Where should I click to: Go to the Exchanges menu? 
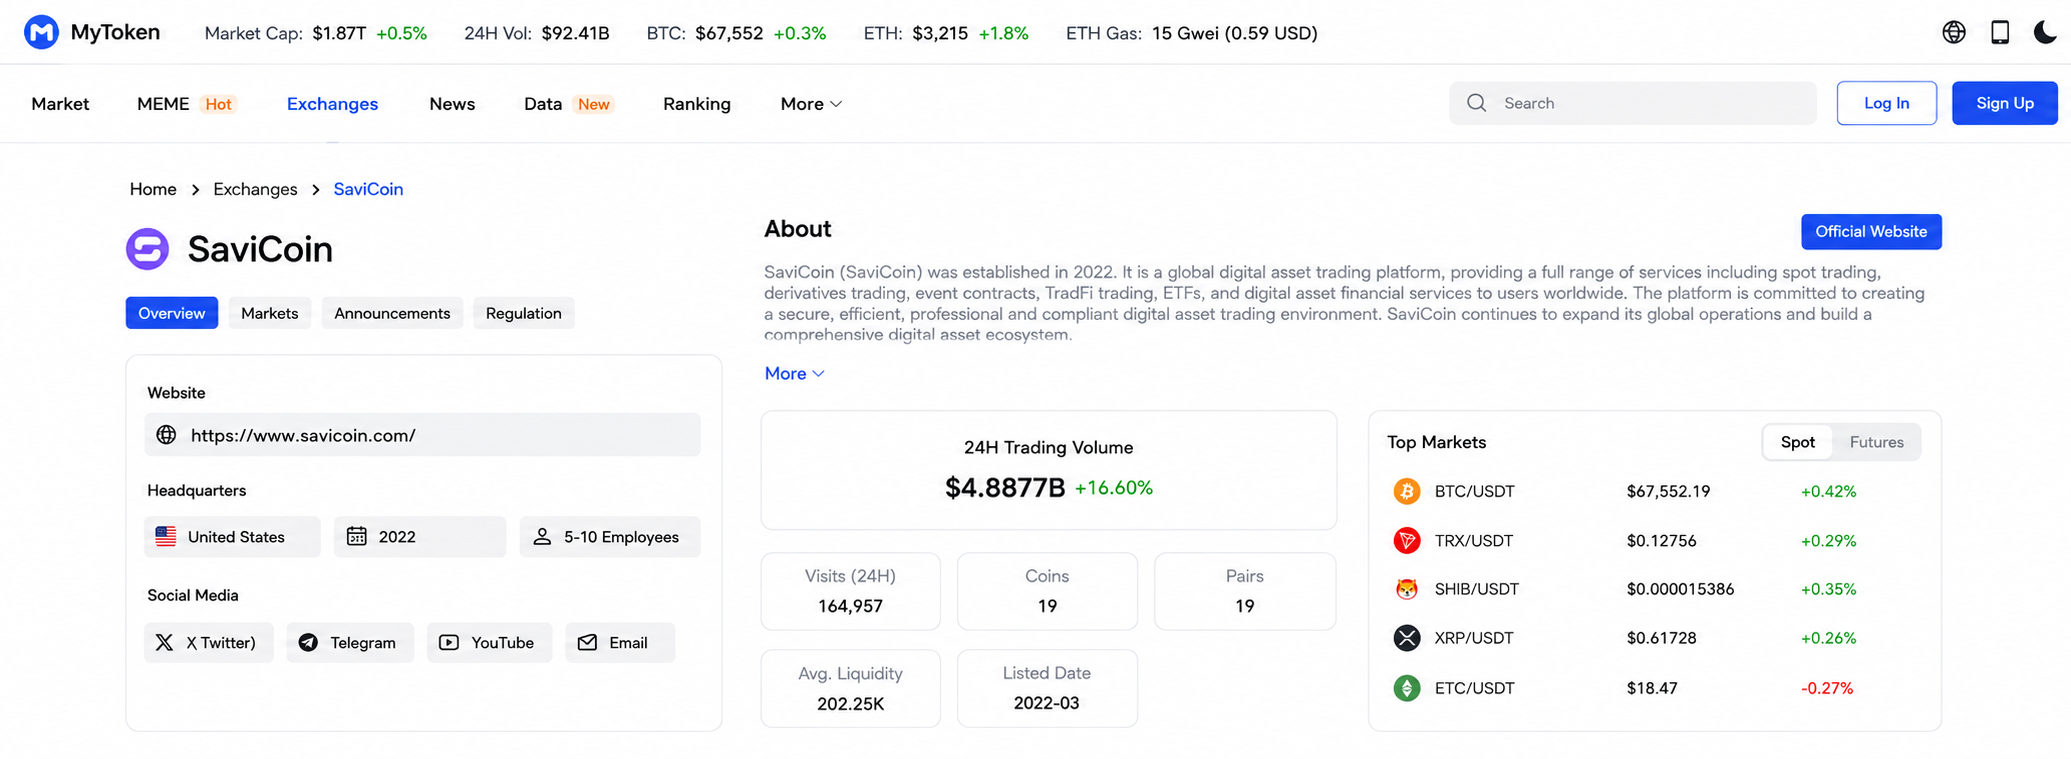point(332,104)
